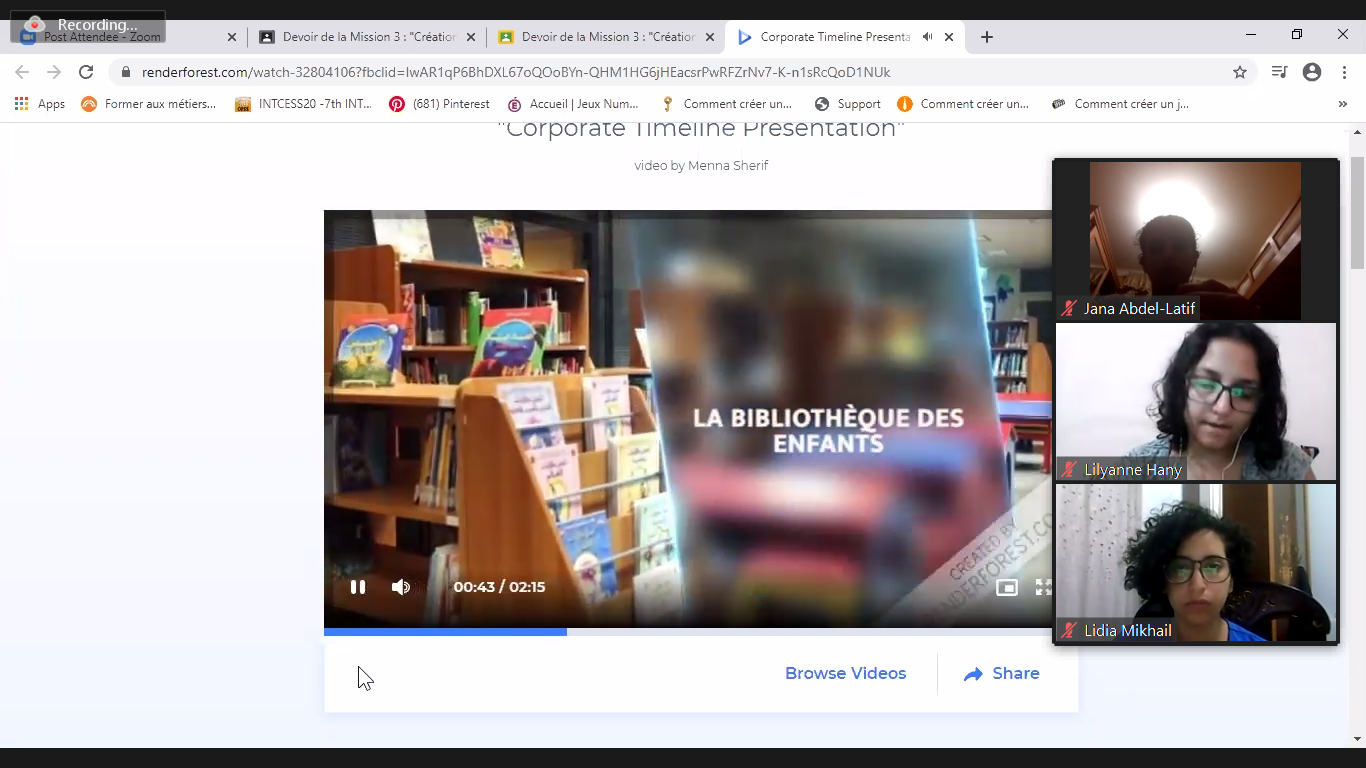This screenshot has width=1366, height=768.
Task: Open the Pinterest bookmark
Action: (x=440, y=104)
